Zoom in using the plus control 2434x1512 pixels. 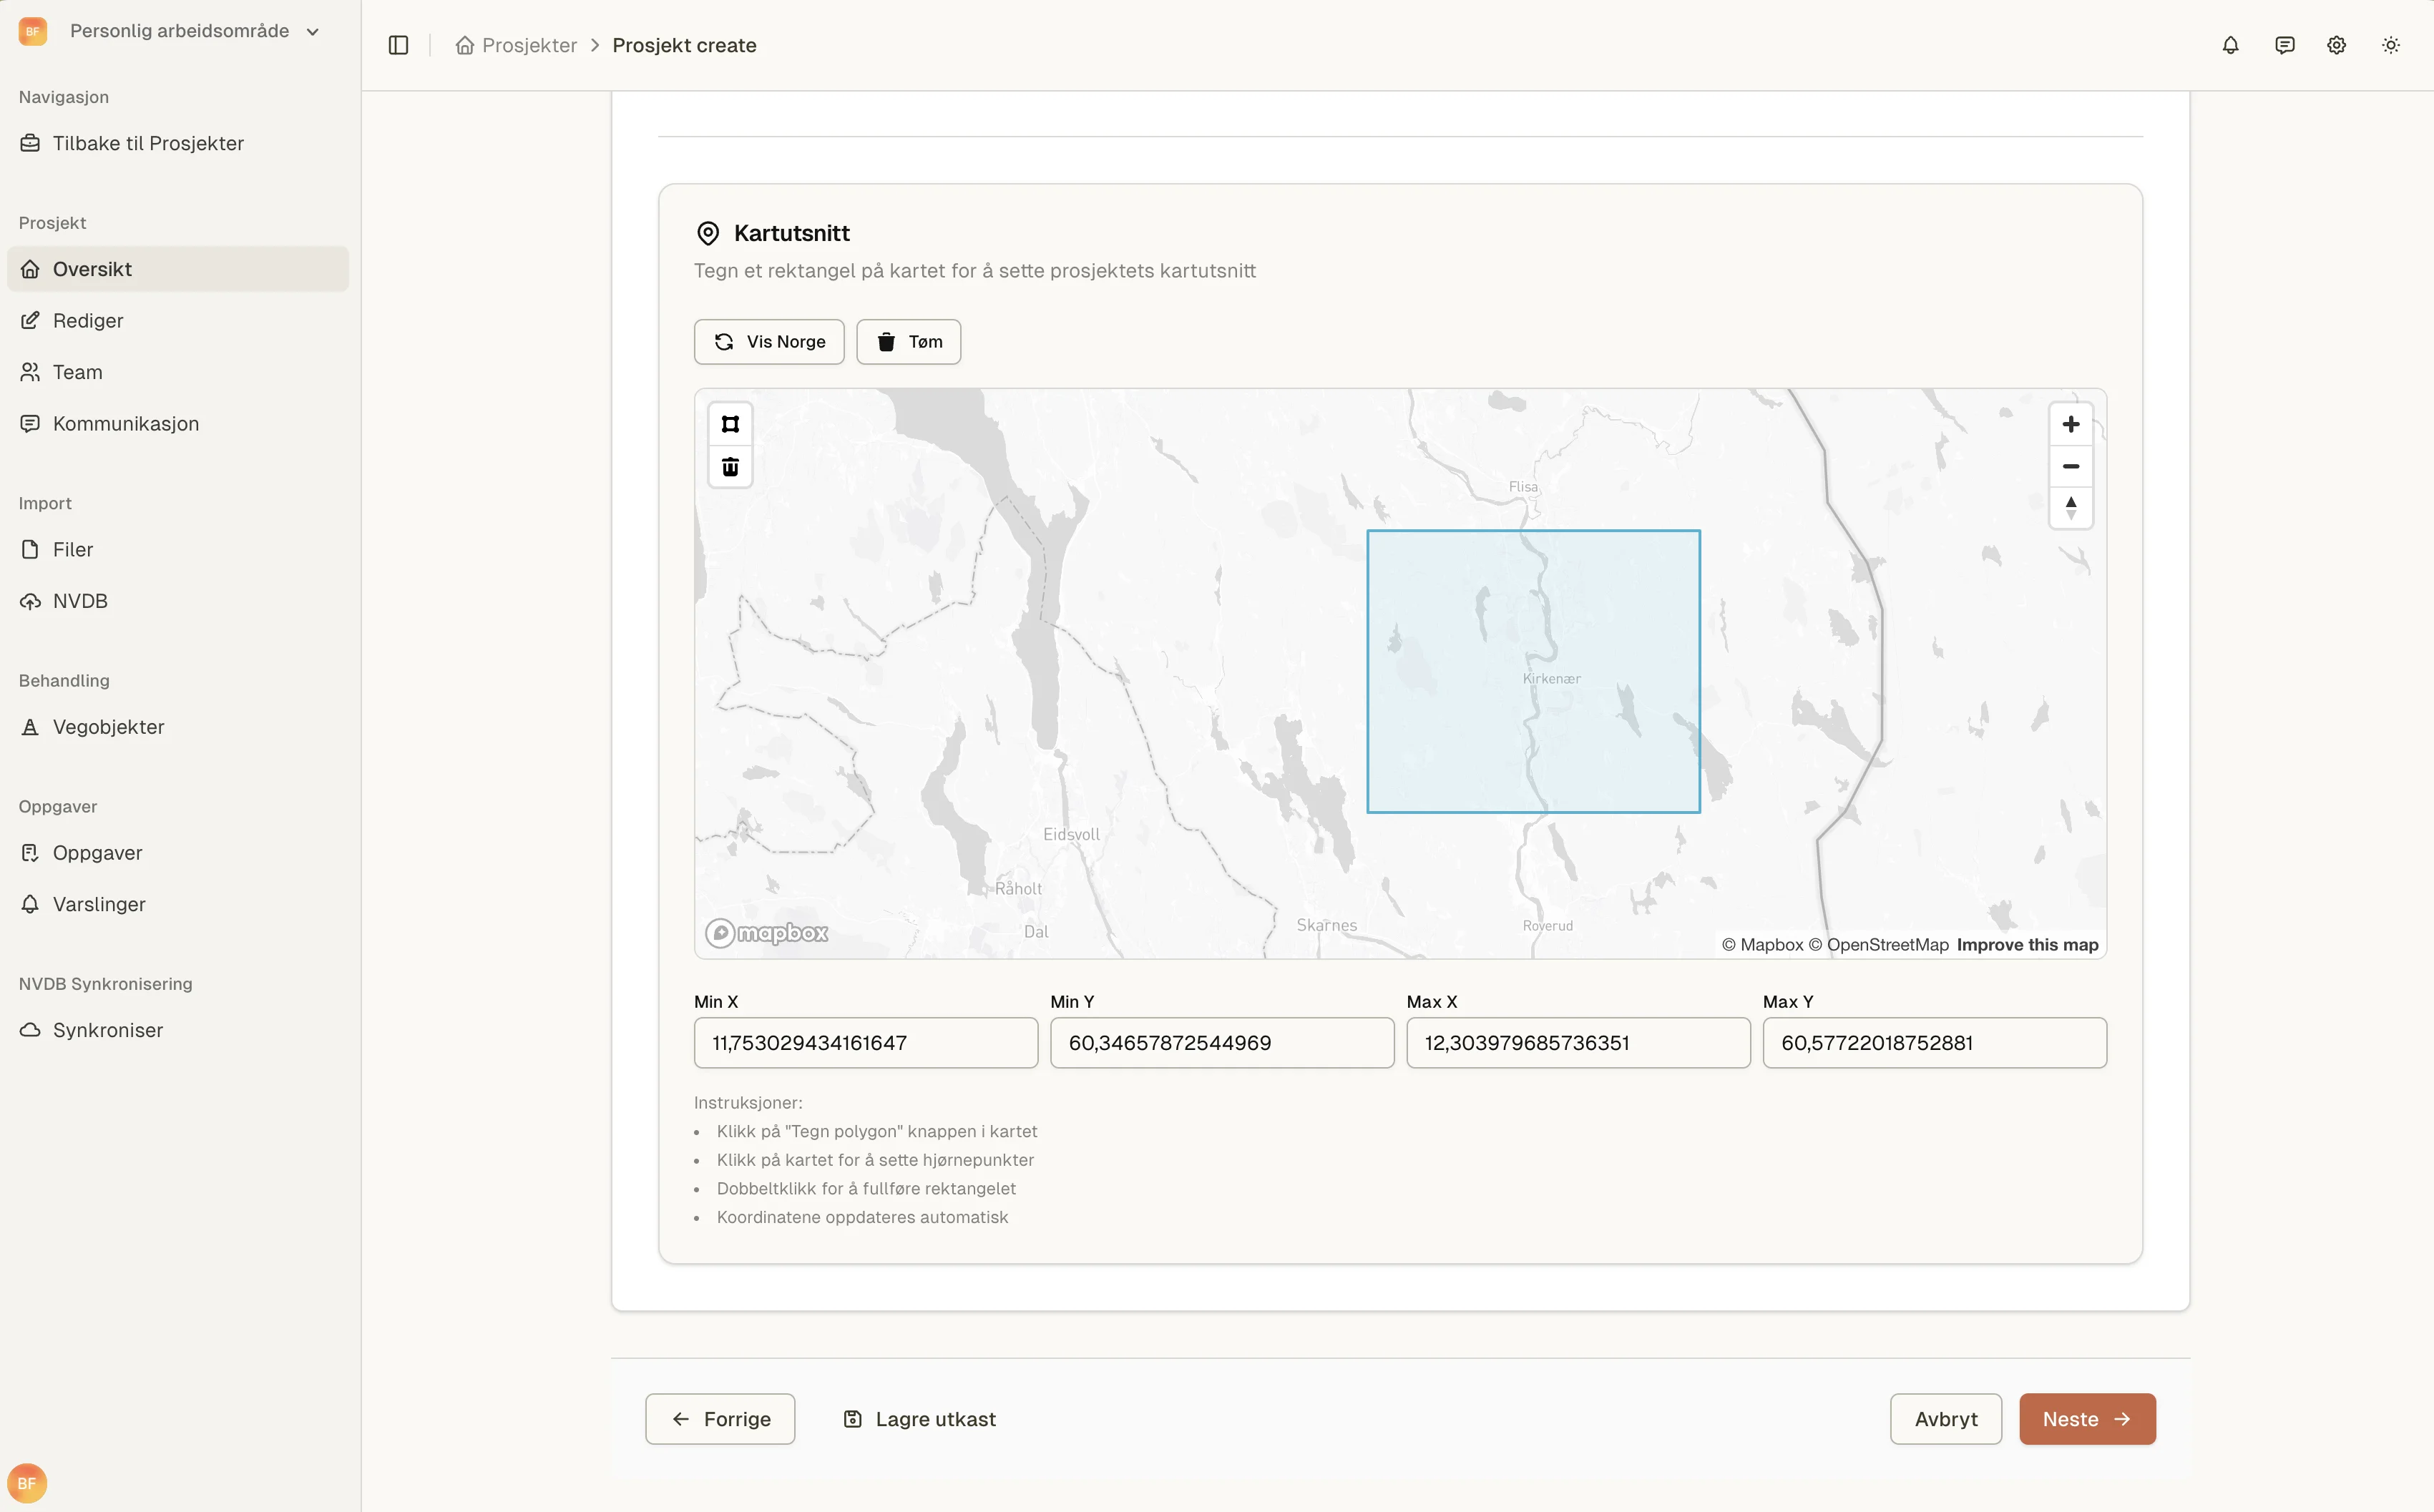(2071, 423)
